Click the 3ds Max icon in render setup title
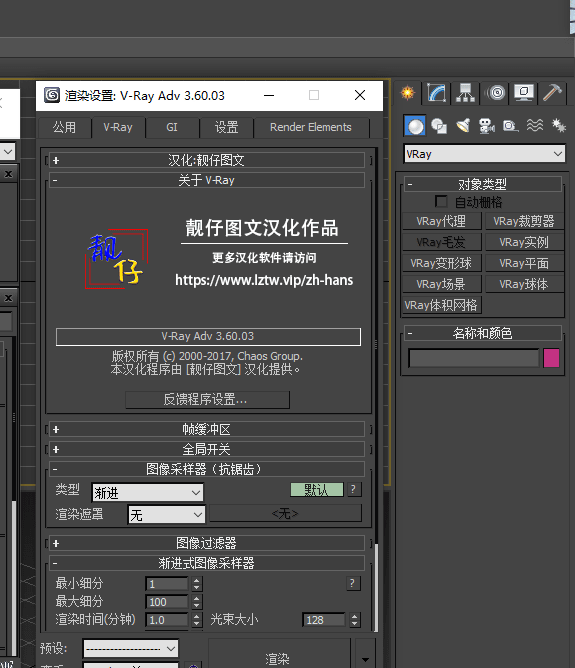This screenshot has width=575, height=668. tap(52, 95)
